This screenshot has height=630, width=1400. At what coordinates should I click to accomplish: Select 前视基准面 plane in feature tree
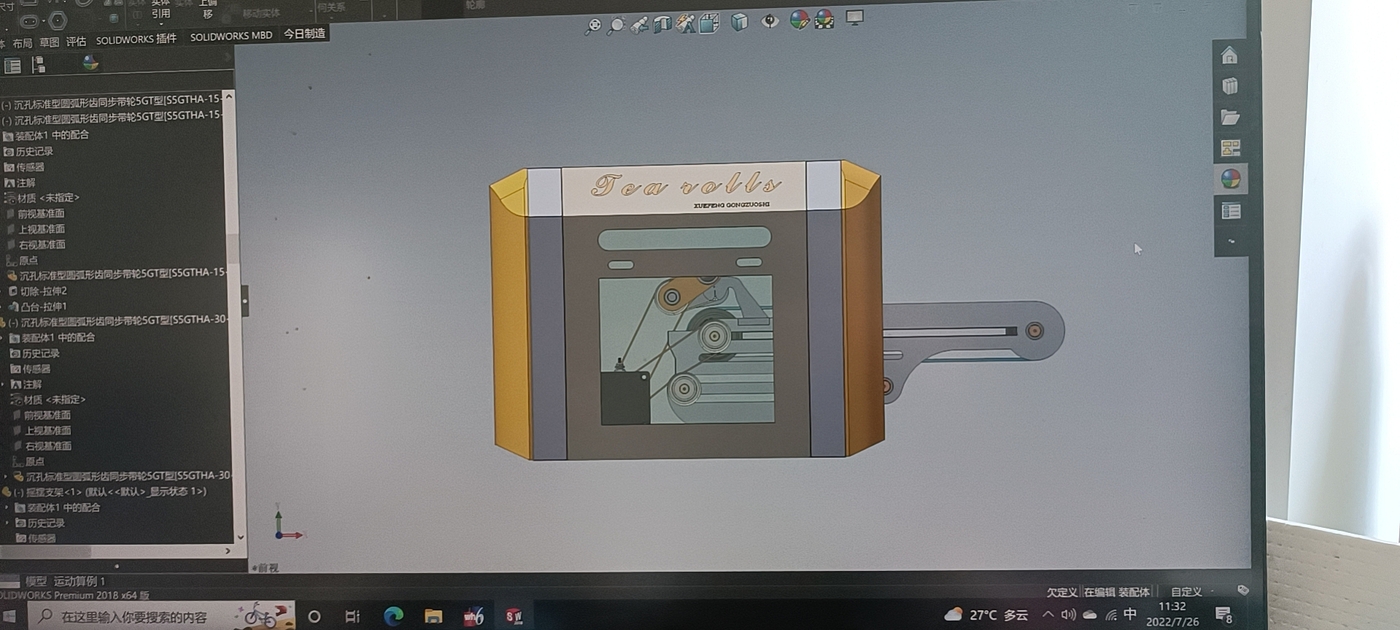pos(41,213)
